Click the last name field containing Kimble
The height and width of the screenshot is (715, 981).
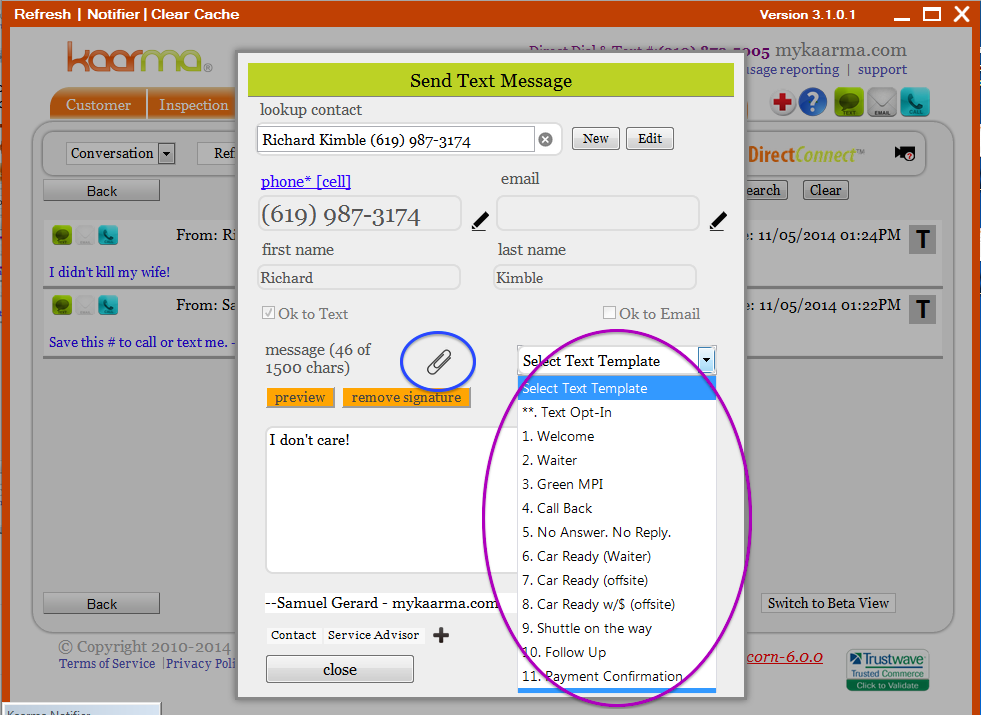click(x=595, y=278)
